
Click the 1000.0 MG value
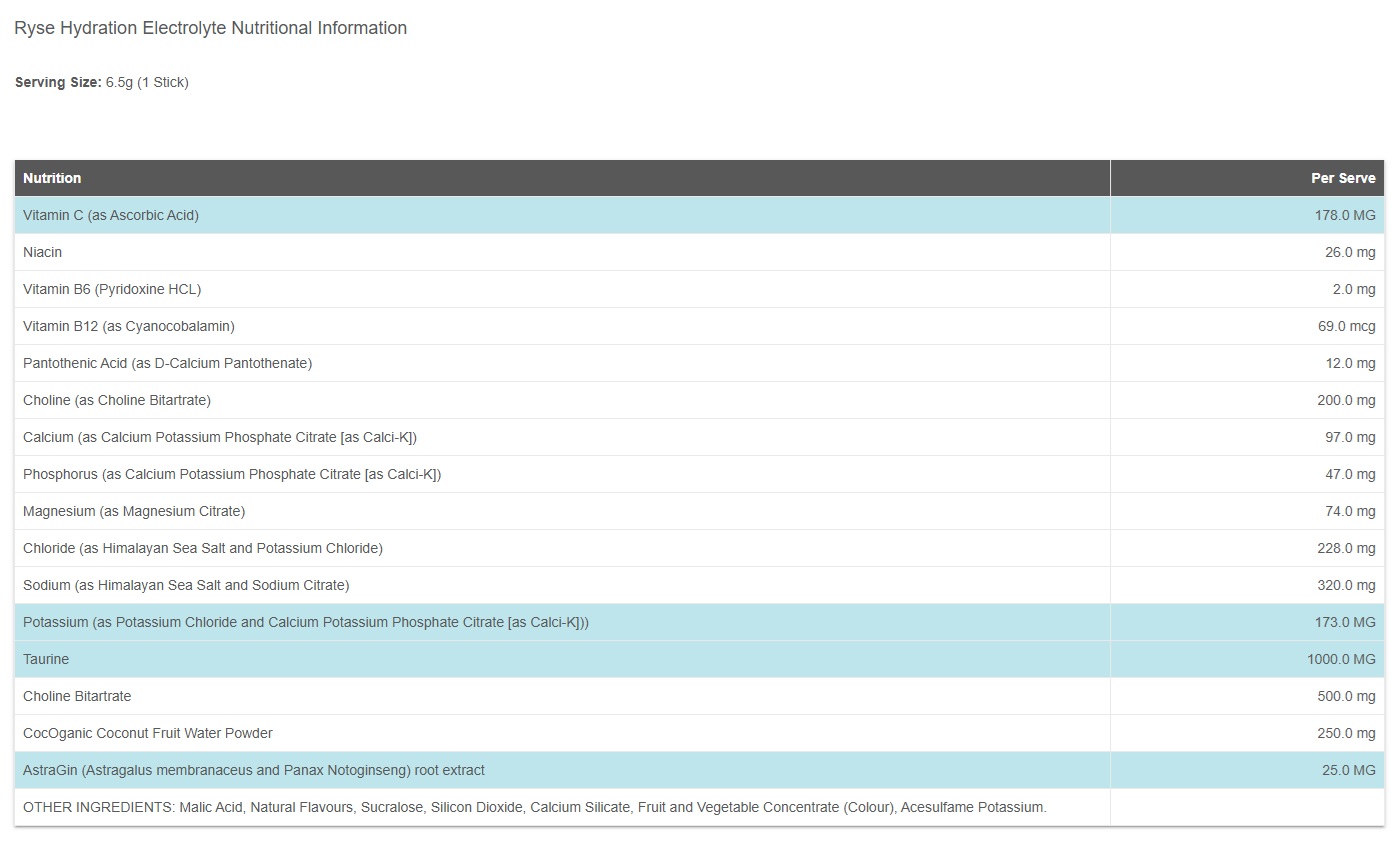1341,659
